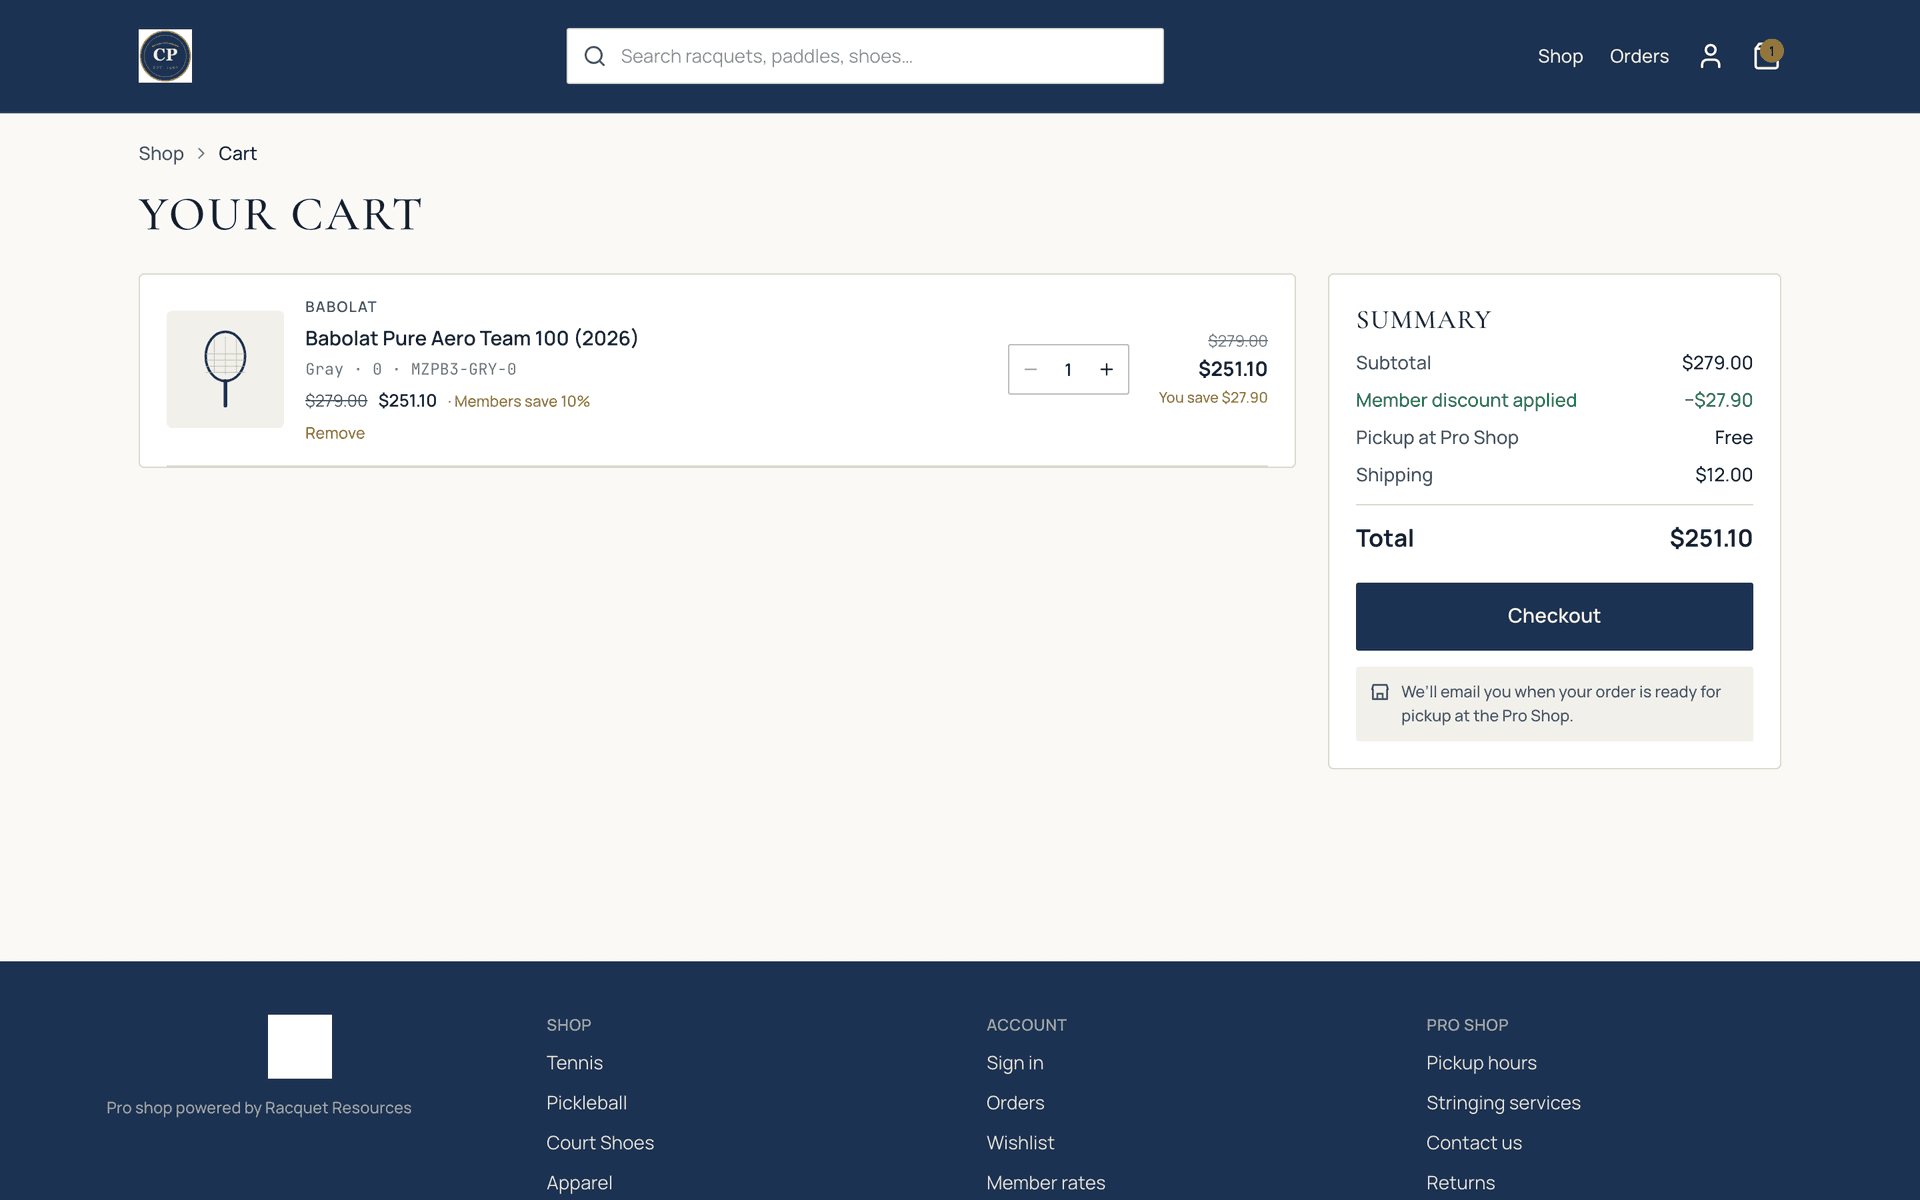Open Apparel footer link

(579, 1183)
